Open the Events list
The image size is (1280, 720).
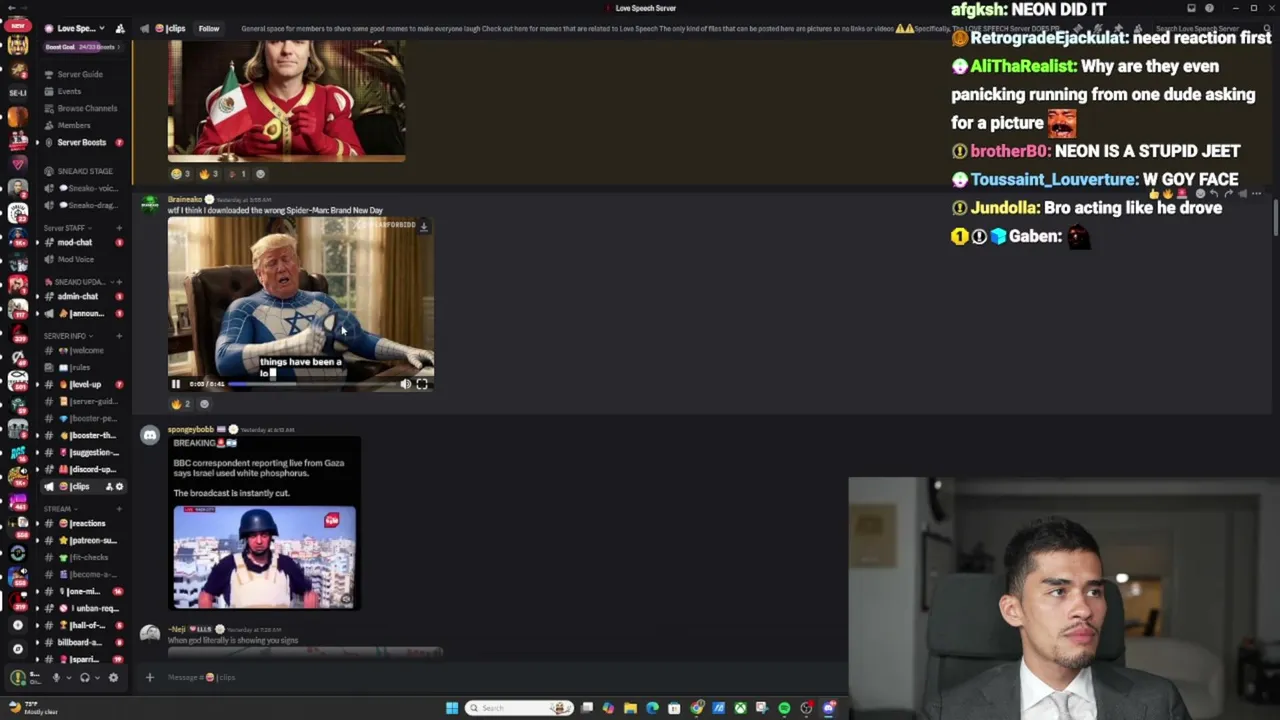click(x=69, y=91)
